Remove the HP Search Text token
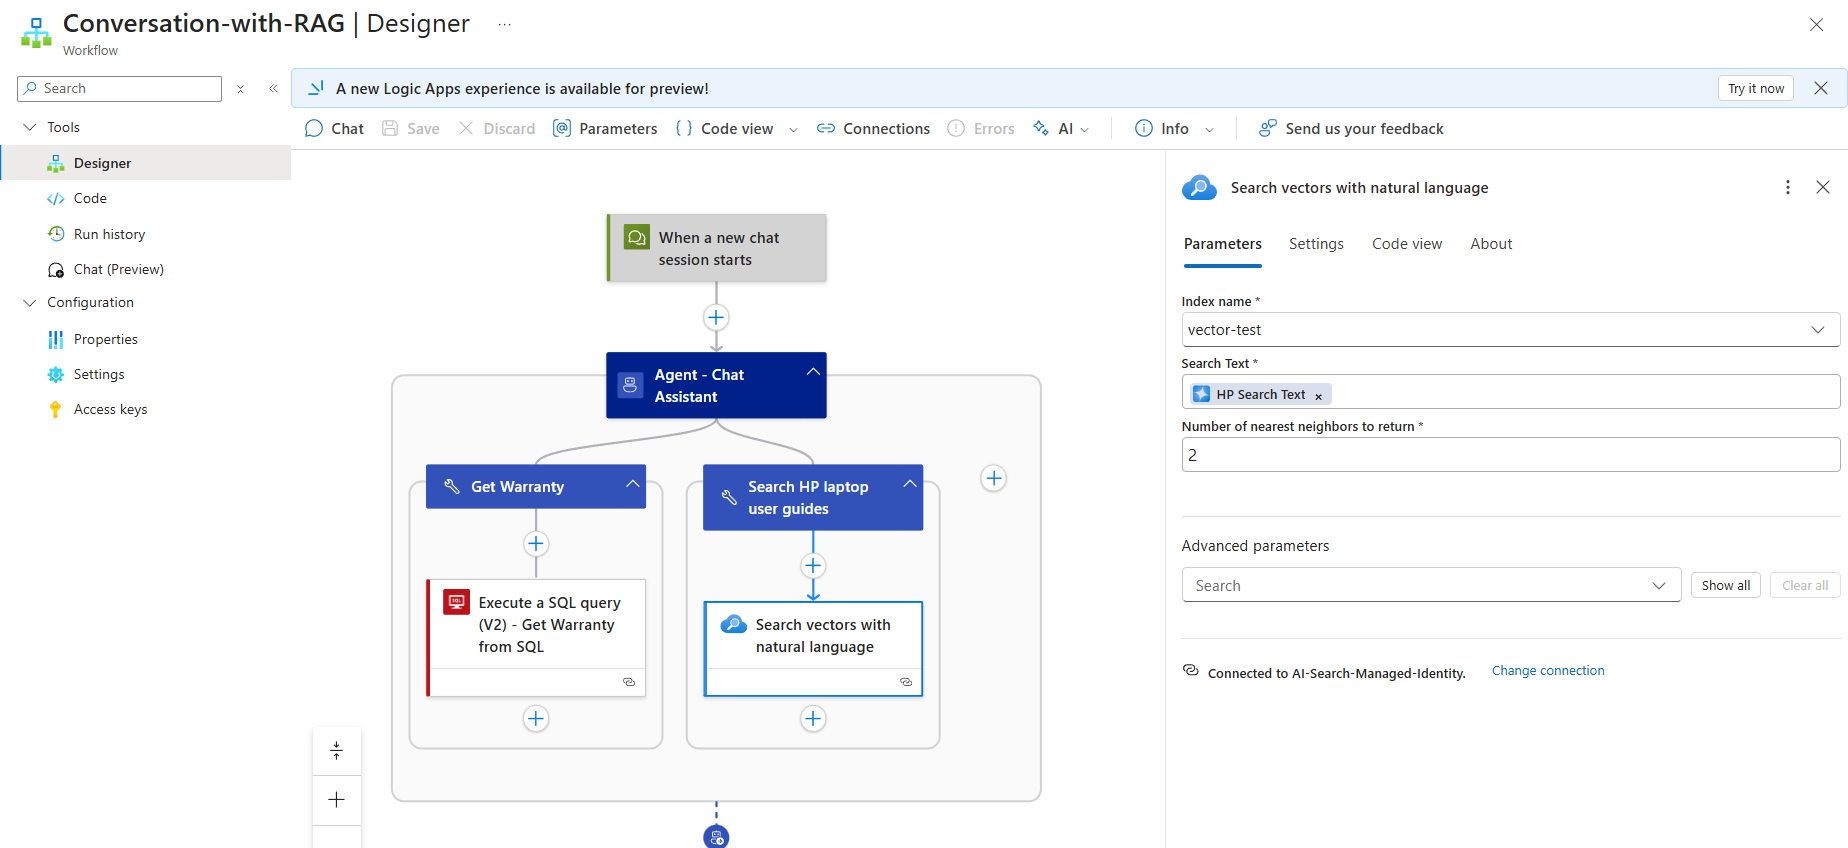1848x848 pixels. click(x=1318, y=396)
